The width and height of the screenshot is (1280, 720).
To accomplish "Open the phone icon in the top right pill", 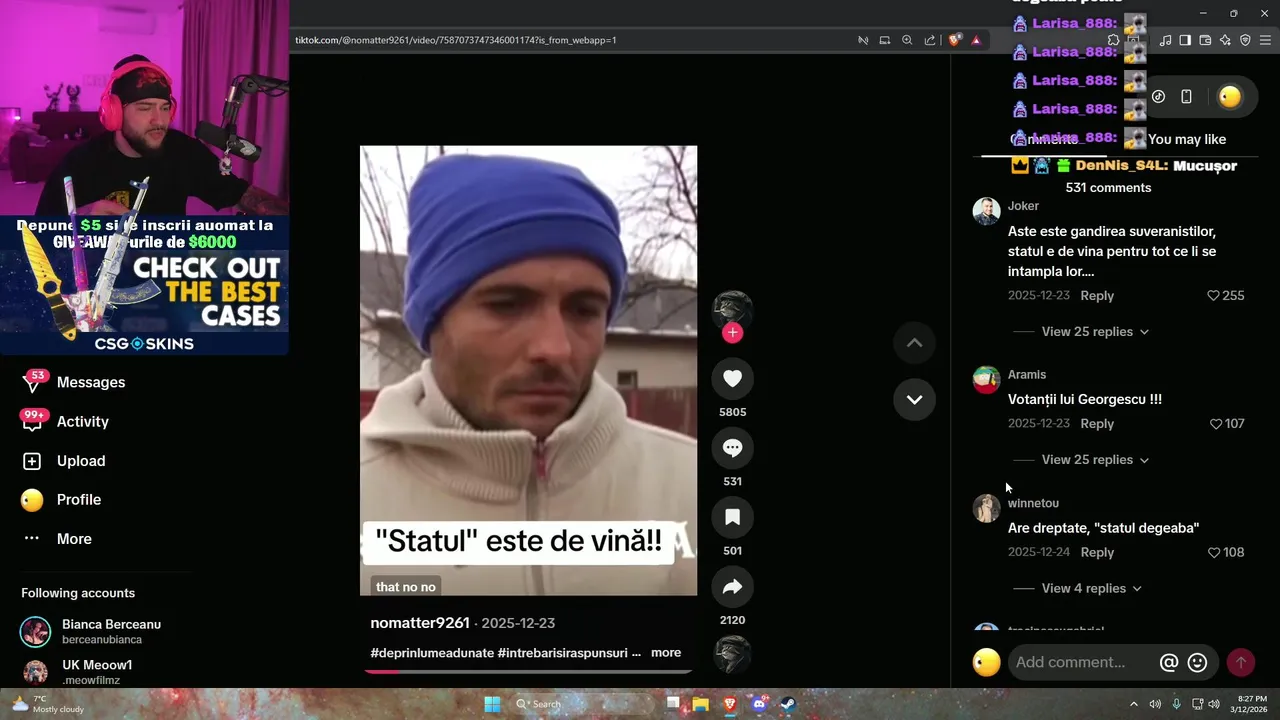I will click(1186, 97).
